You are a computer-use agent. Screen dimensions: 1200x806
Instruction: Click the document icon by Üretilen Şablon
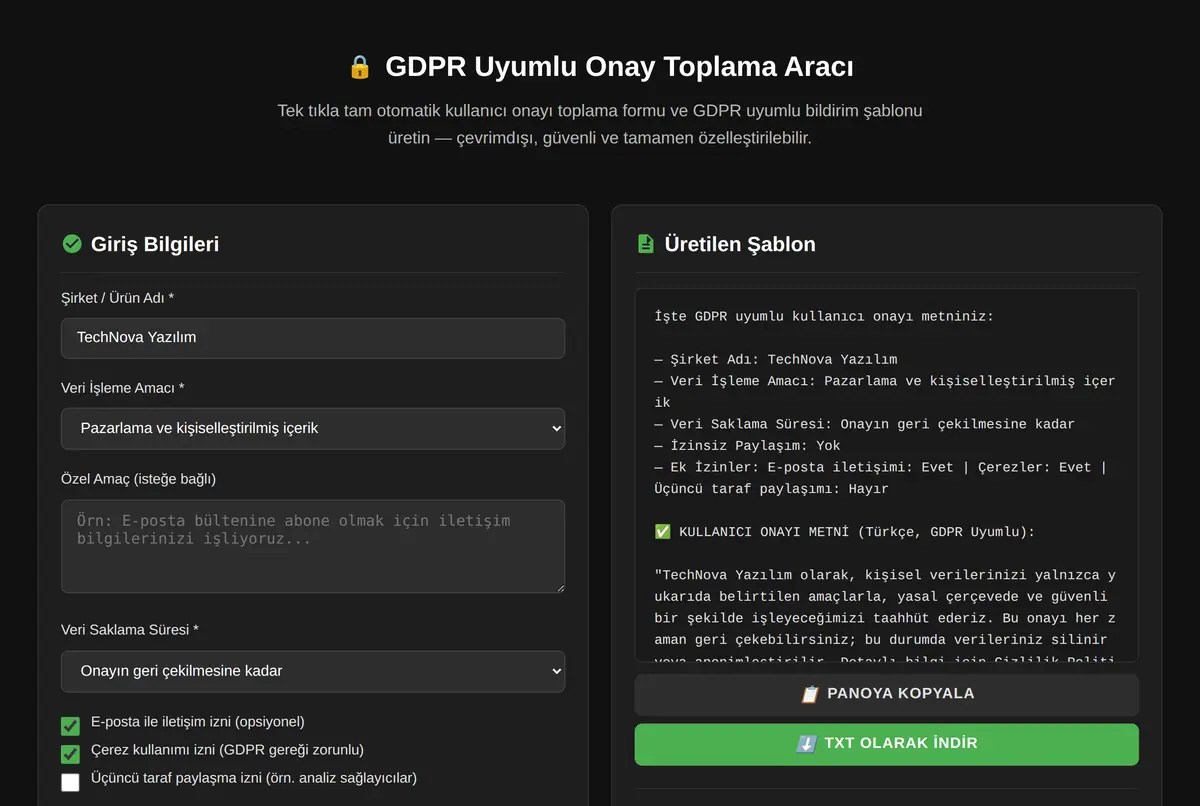(x=646, y=244)
